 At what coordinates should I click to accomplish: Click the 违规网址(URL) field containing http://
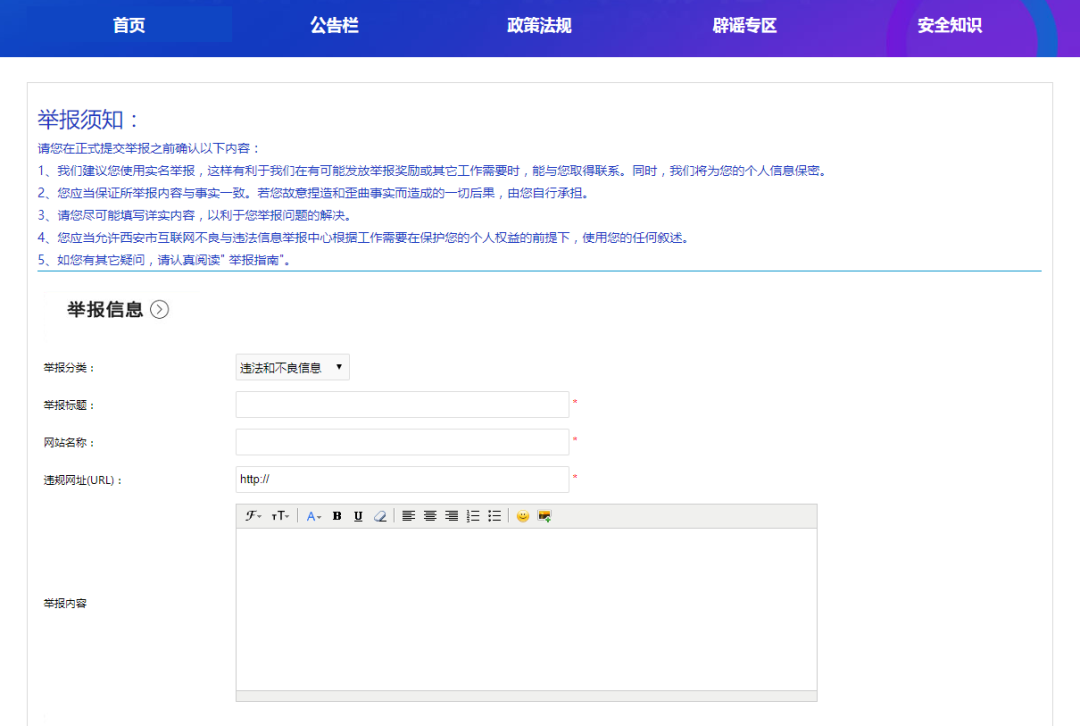[402, 479]
